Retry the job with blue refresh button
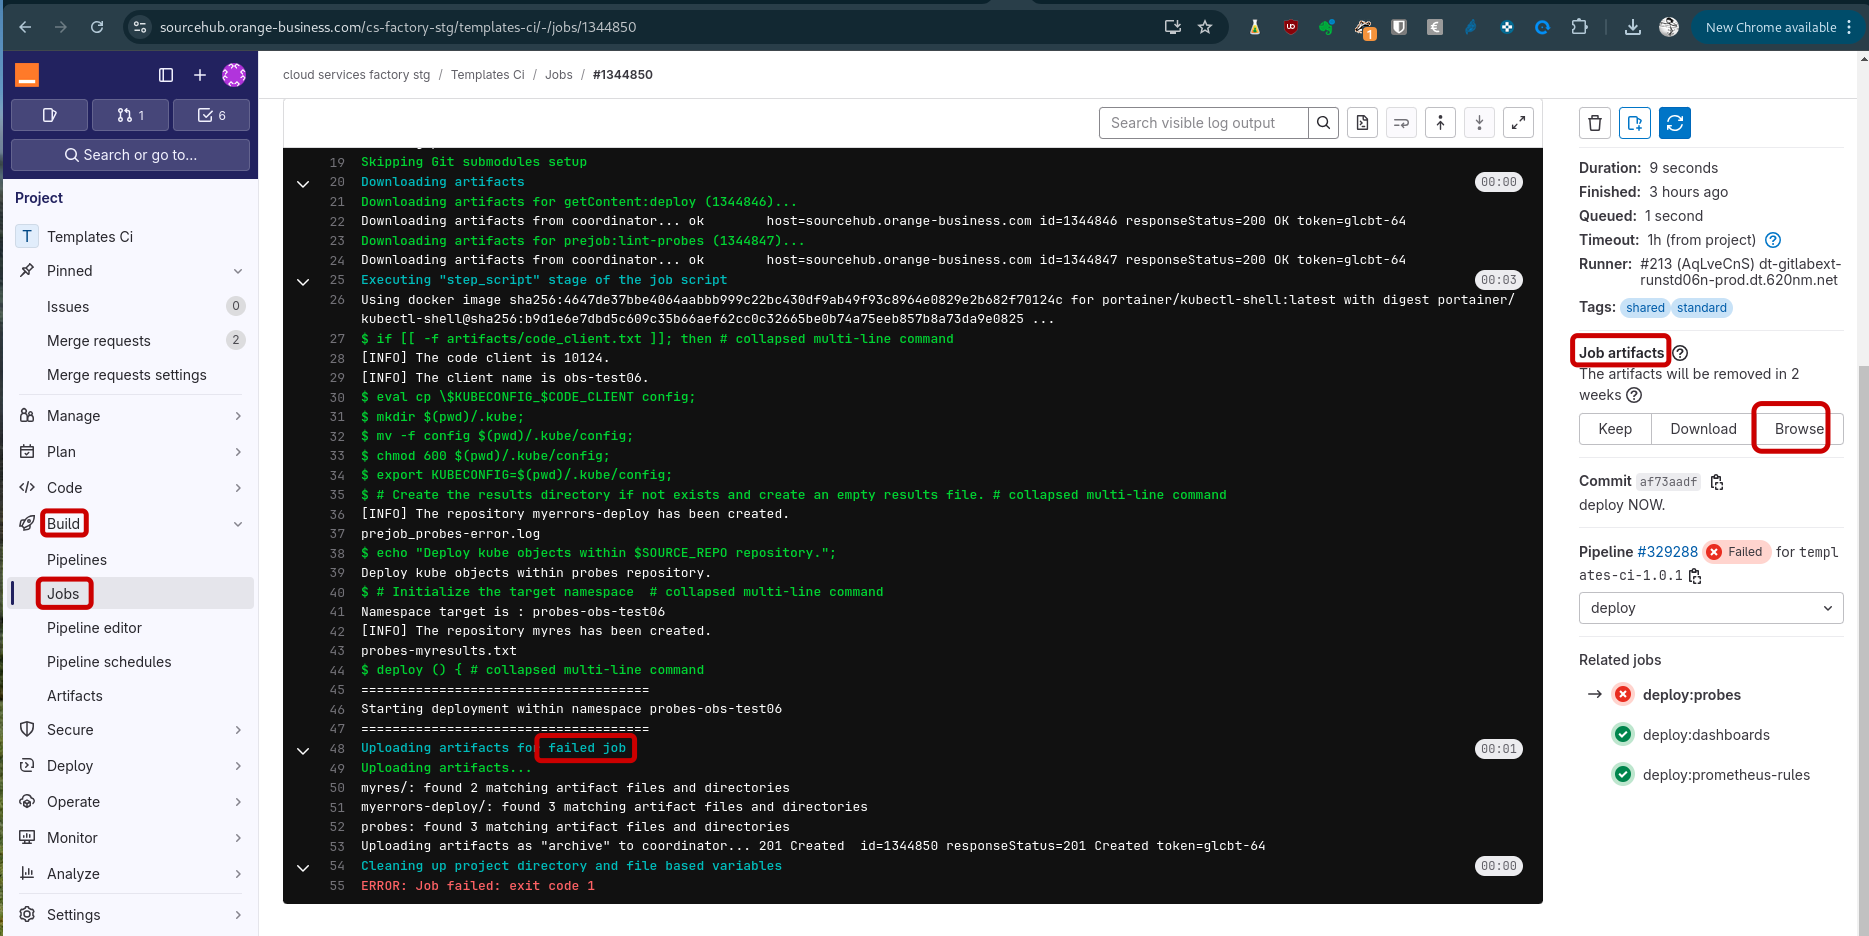The width and height of the screenshot is (1869, 936). coord(1675,123)
